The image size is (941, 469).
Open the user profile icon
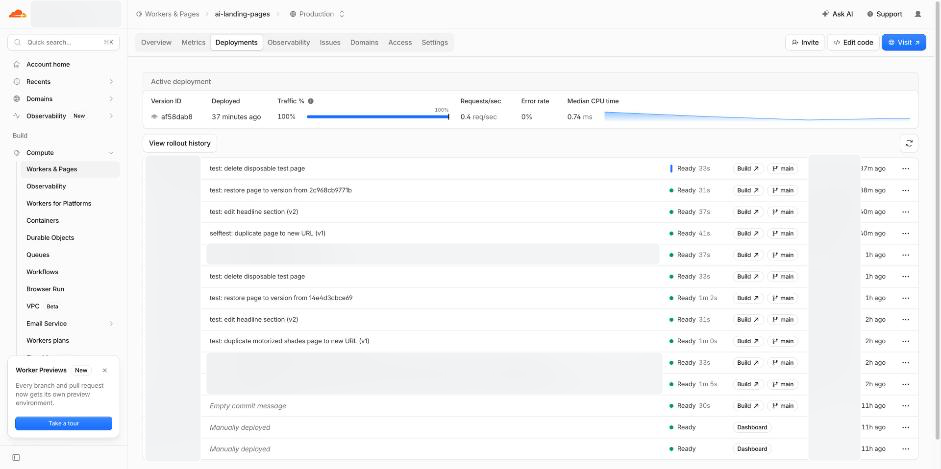[x=918, y=14]
